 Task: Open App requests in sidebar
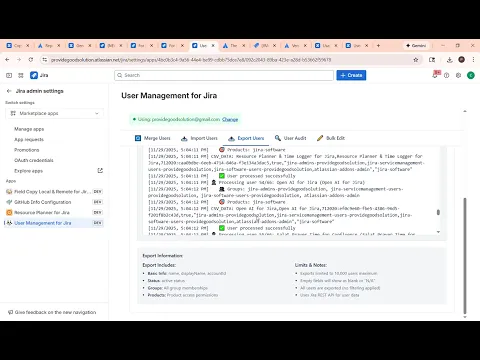[29, 139]
